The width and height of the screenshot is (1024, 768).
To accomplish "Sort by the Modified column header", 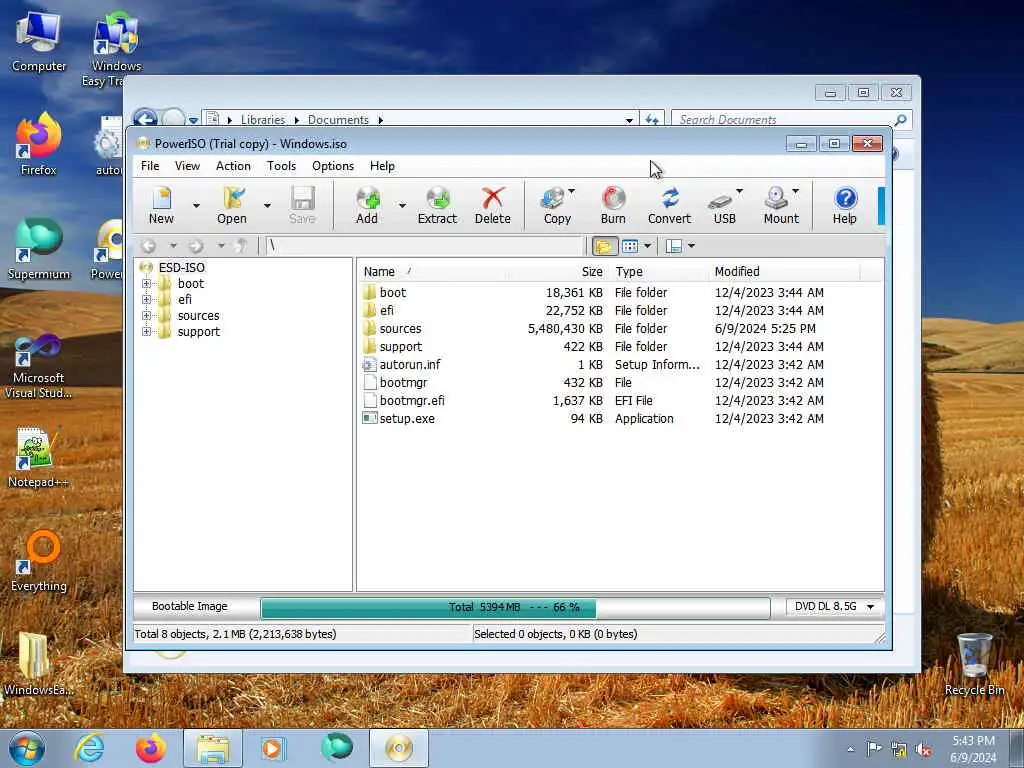I will point(784,272).
